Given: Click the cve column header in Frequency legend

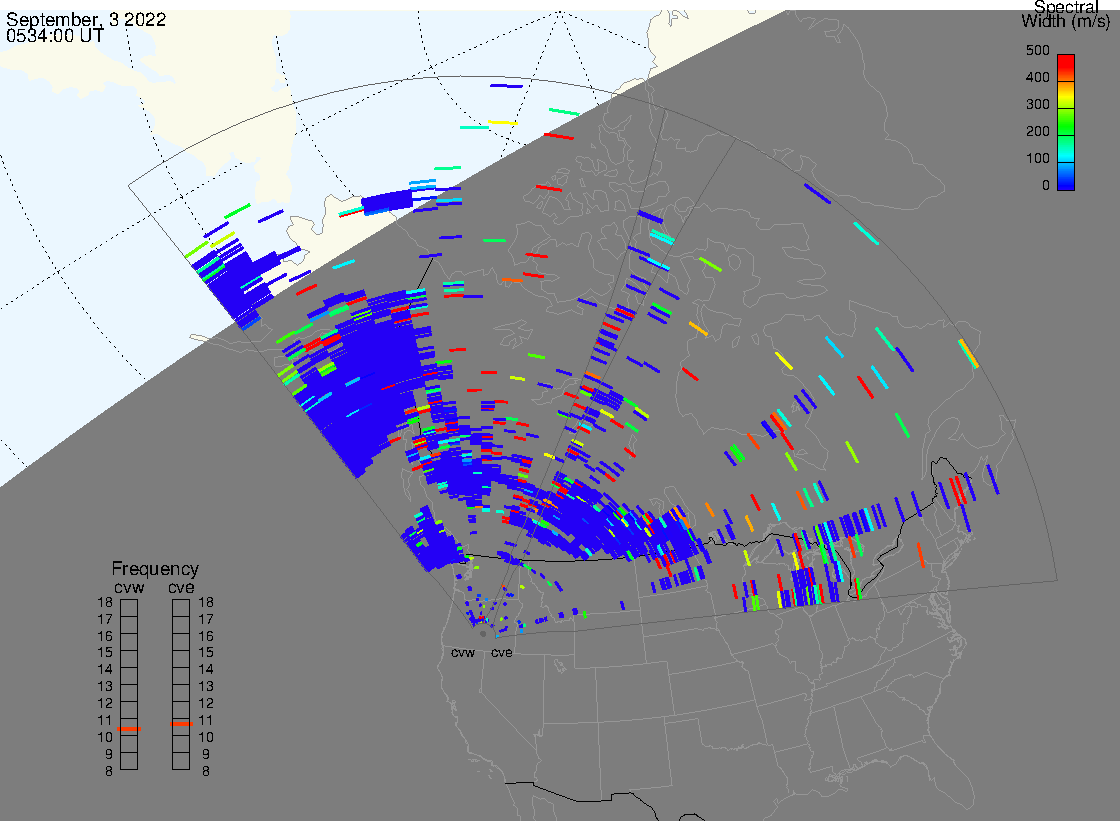Looking at the screenshot, I should (x=181, y=588).
